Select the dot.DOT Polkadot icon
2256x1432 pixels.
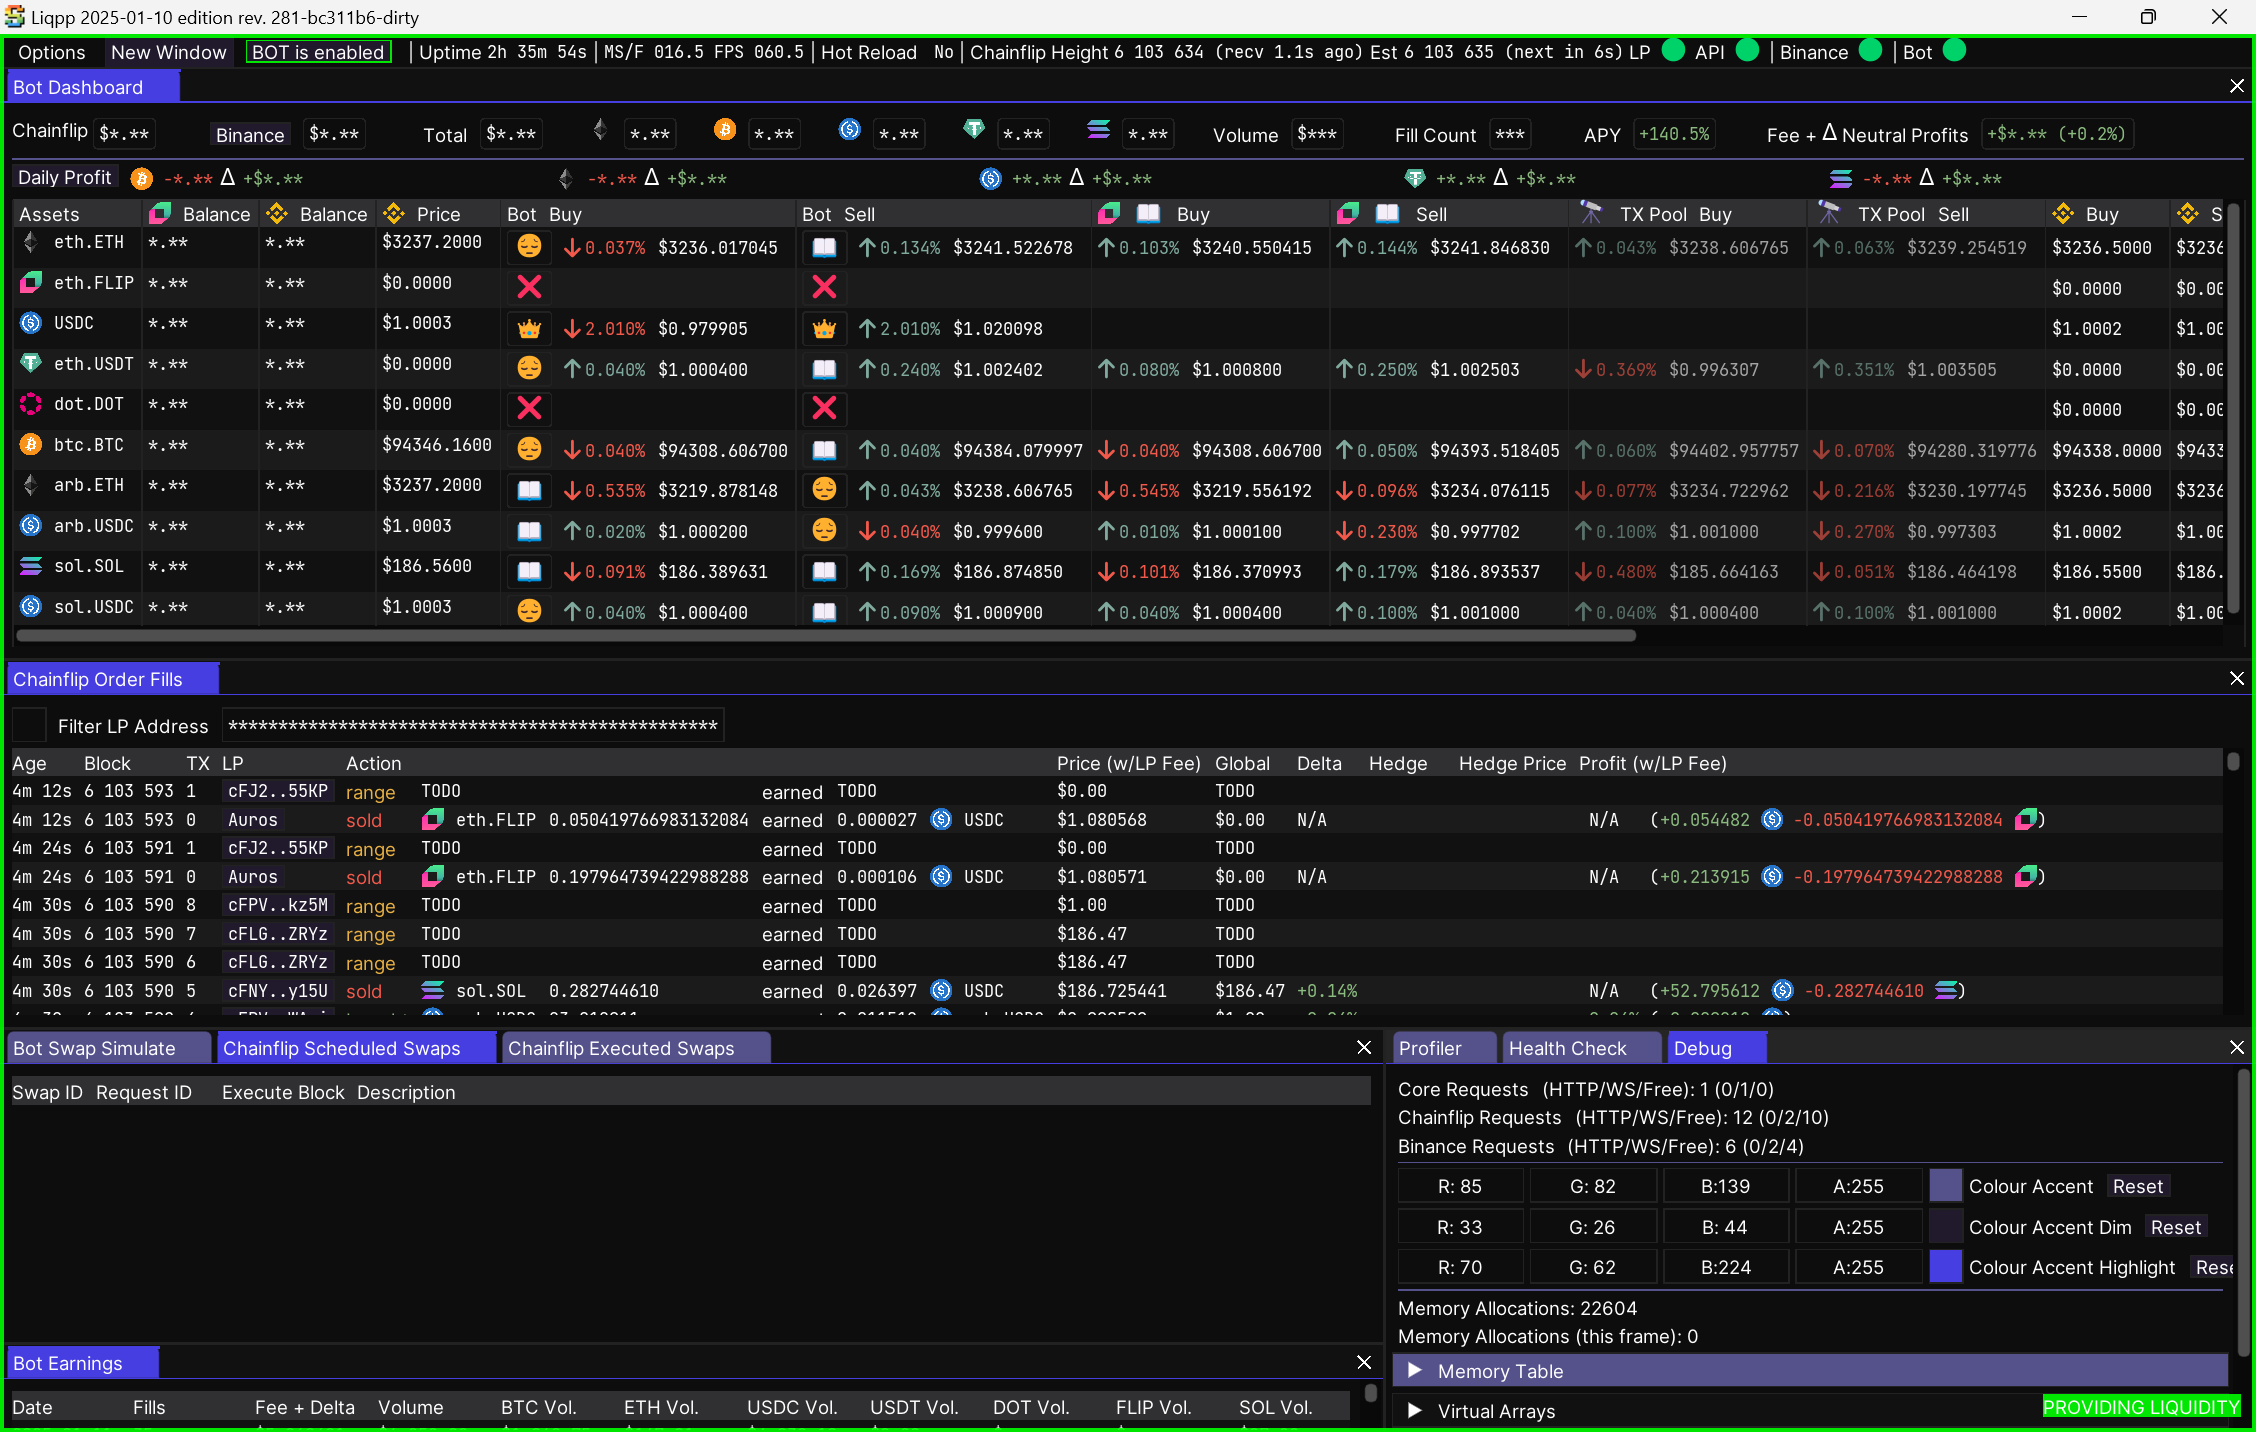tap(31, 404)
